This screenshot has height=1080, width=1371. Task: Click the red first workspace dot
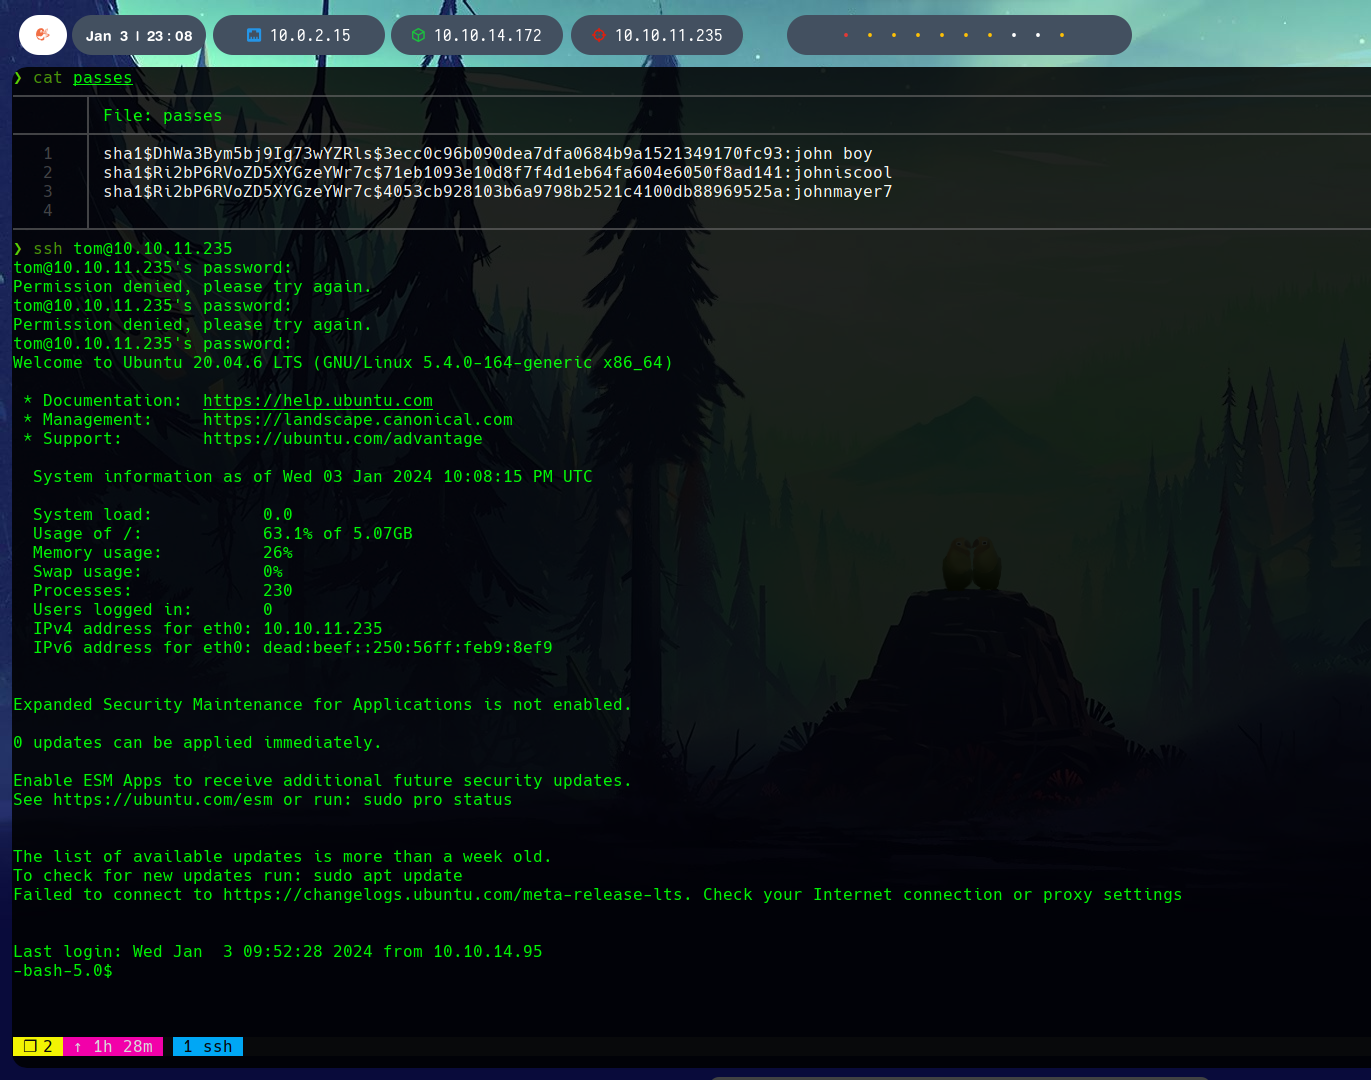(x=846, y=35)
